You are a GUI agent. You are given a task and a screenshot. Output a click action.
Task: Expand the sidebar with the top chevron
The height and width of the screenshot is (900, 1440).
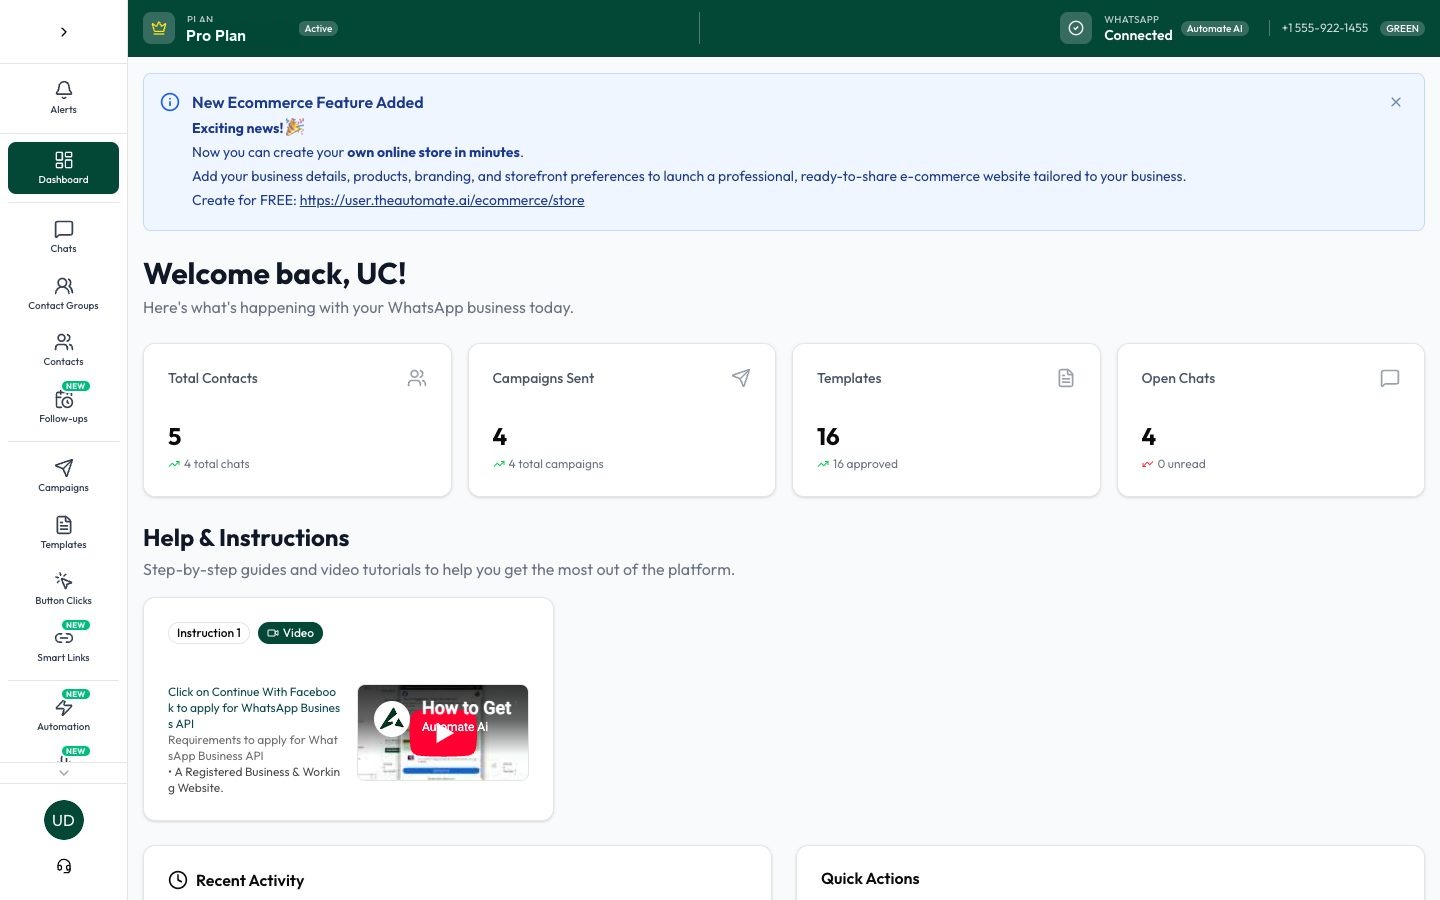(64, 32)
